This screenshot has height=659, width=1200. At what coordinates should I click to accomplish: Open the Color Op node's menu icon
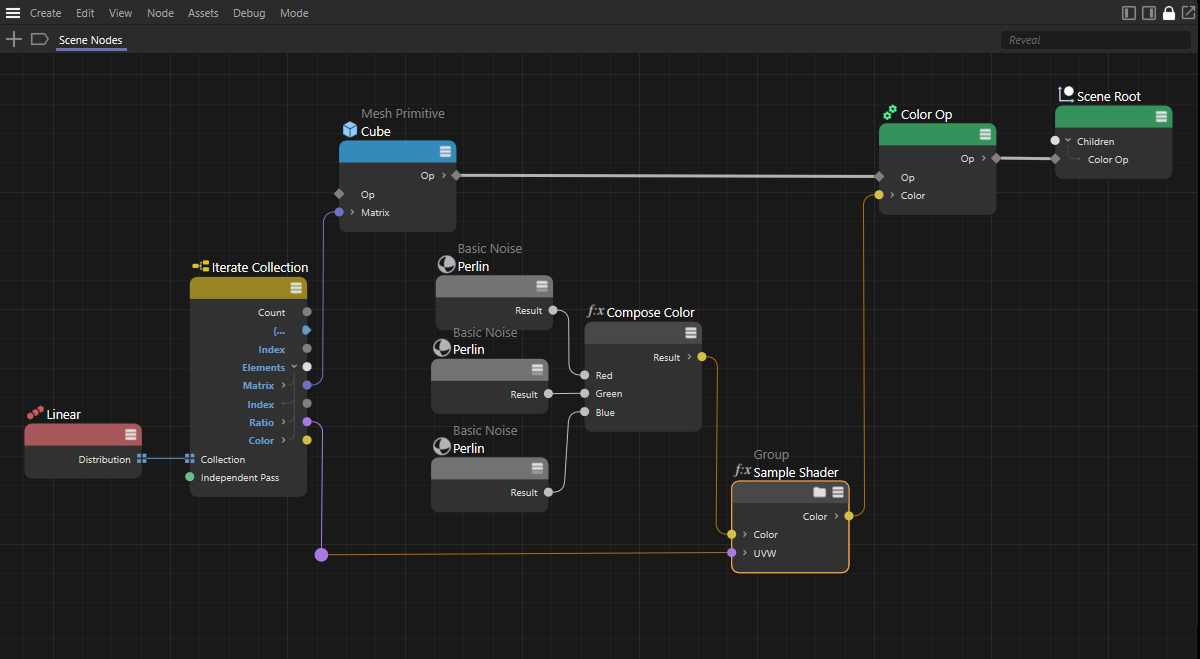pos(984,135)
